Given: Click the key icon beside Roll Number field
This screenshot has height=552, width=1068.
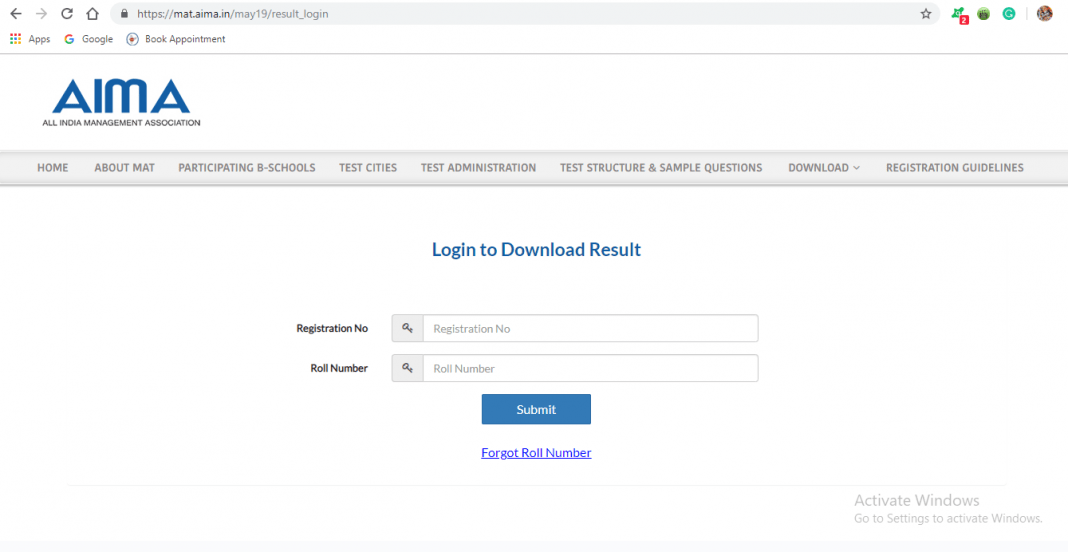Looking at the screenshot, I should pos(407,368).
